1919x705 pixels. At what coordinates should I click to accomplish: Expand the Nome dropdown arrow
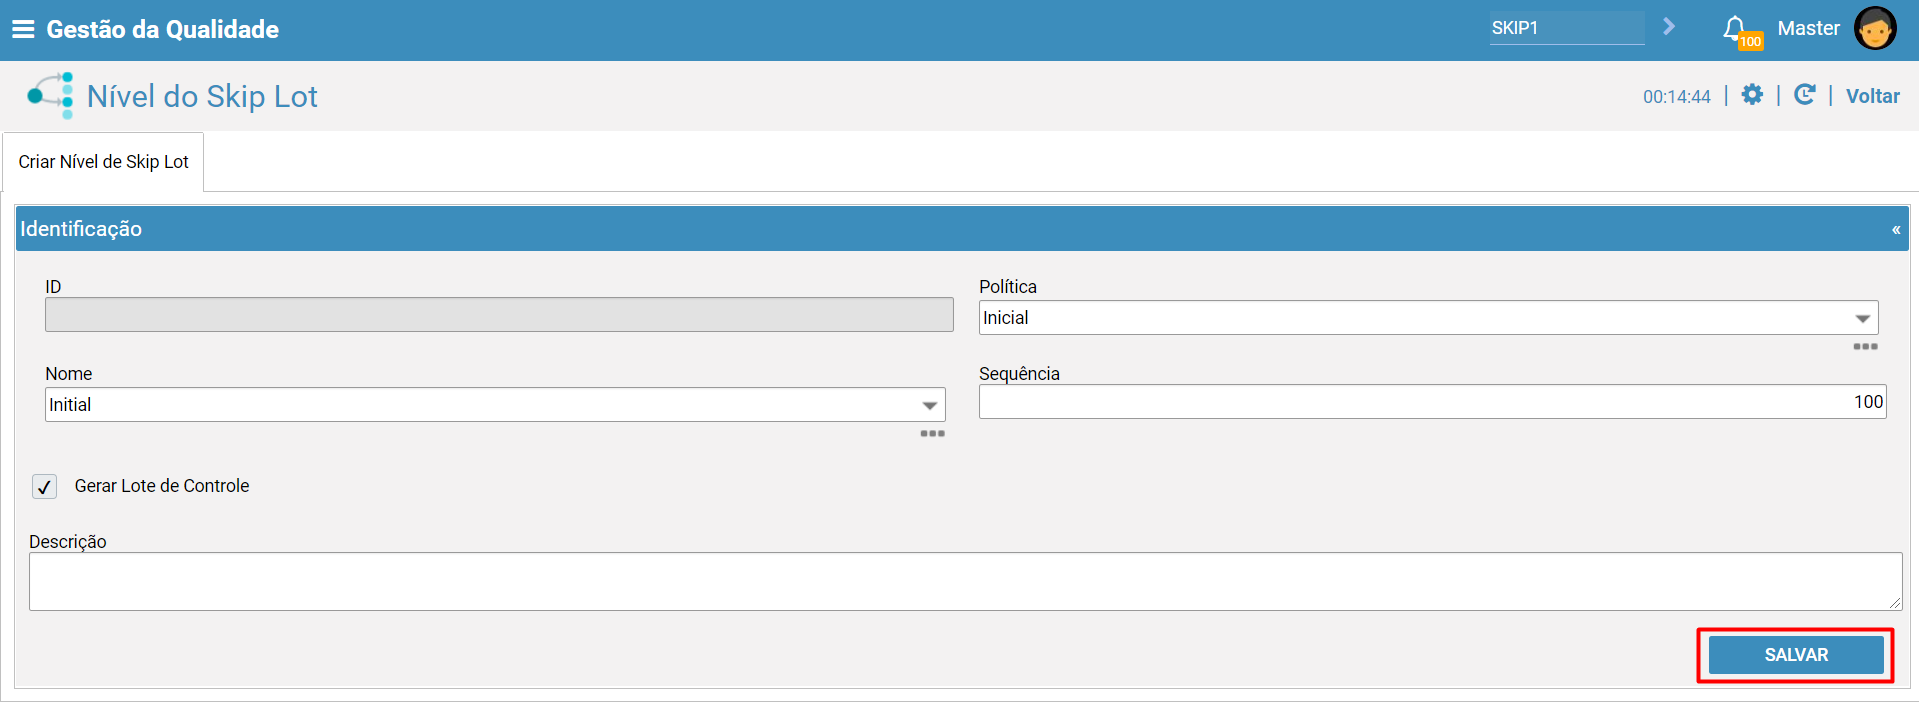coord(929,406)
